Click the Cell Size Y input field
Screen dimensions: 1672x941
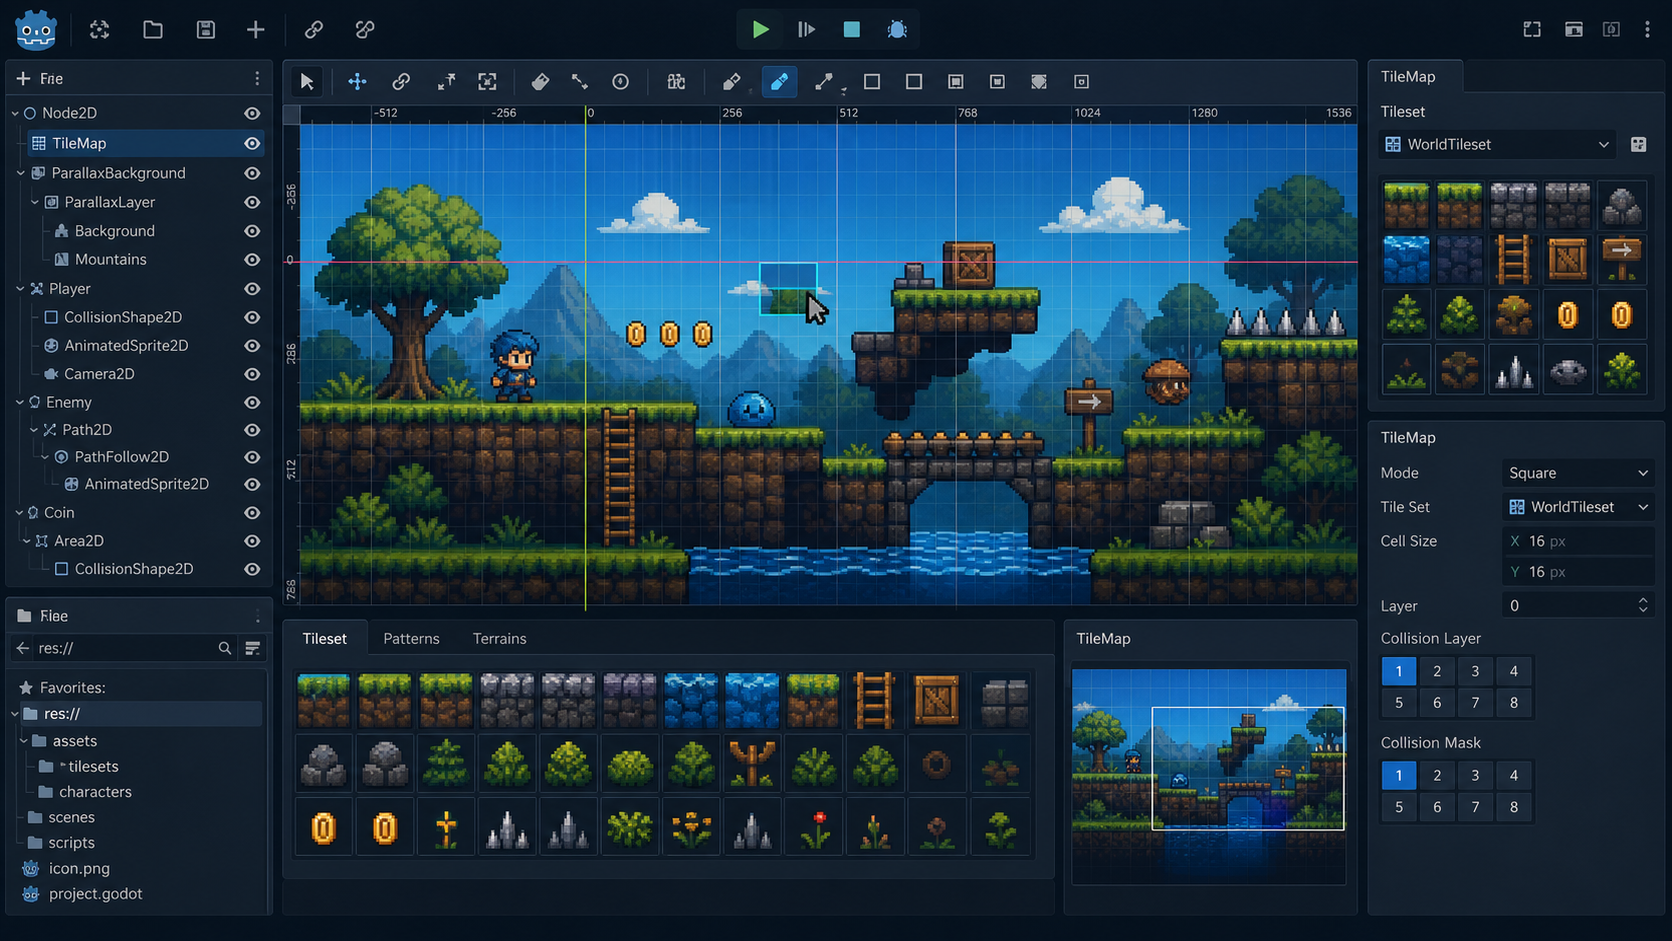click(1577, 572)
